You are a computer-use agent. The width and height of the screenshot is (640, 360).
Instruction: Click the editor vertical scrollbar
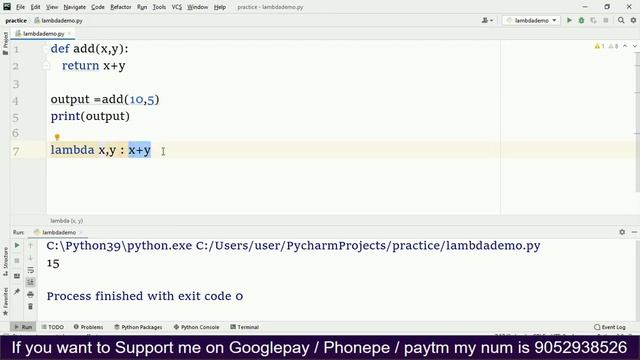(x=637, y=122)
